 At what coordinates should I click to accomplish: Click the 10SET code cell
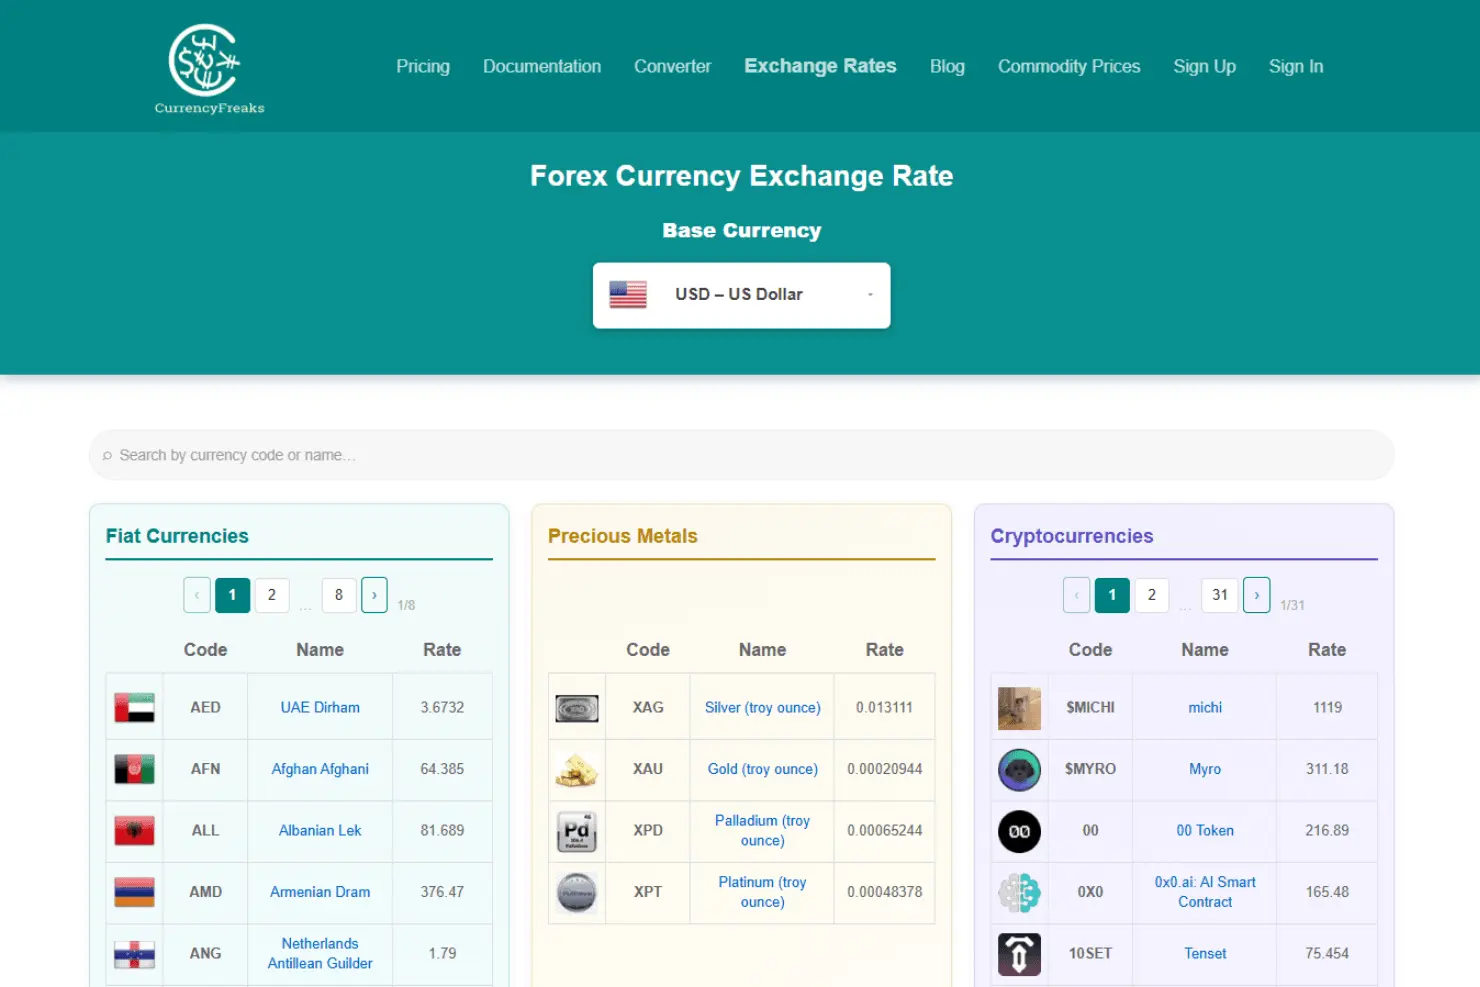[1090, 954]
